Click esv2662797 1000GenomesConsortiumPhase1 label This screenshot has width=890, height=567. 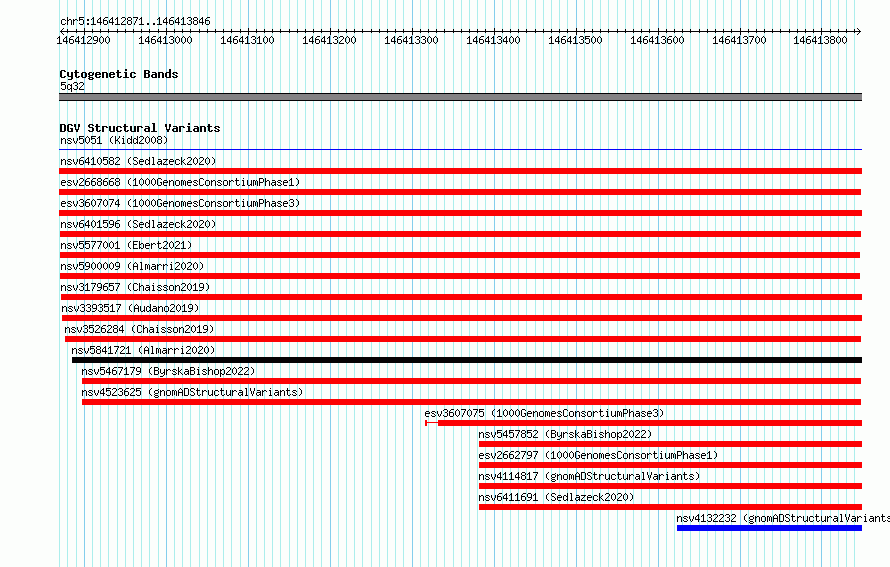click(598, 455)
